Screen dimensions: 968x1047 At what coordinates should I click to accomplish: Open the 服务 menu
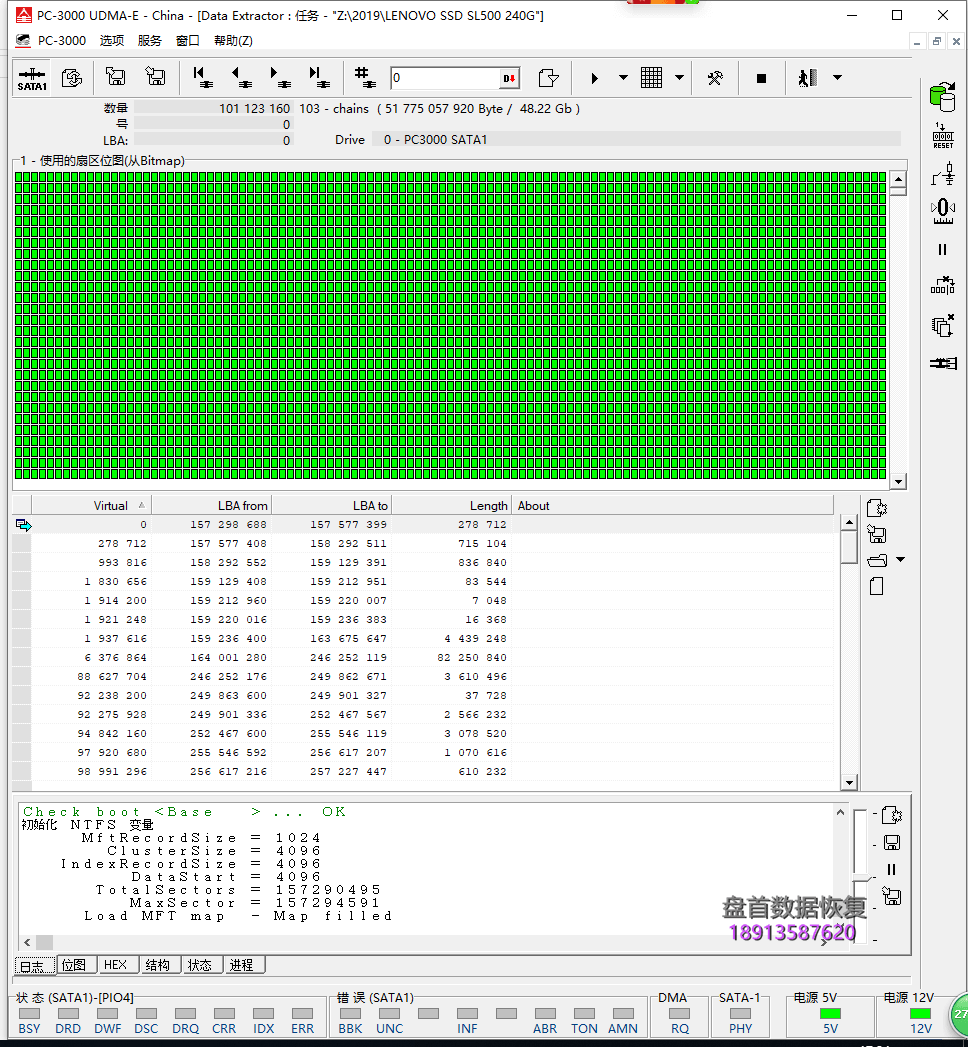[150, 41]
